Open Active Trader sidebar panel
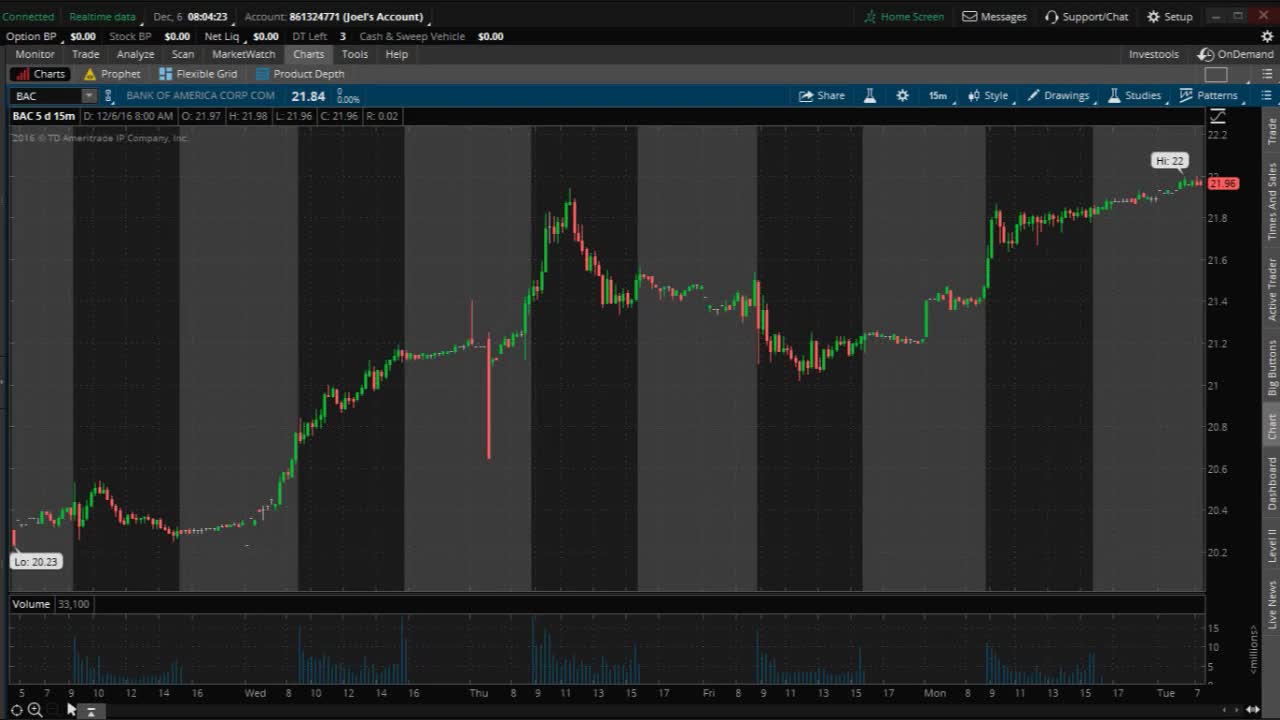Image resolution: width=1280 pixels, height=720 pixels. click(1272, 289)
